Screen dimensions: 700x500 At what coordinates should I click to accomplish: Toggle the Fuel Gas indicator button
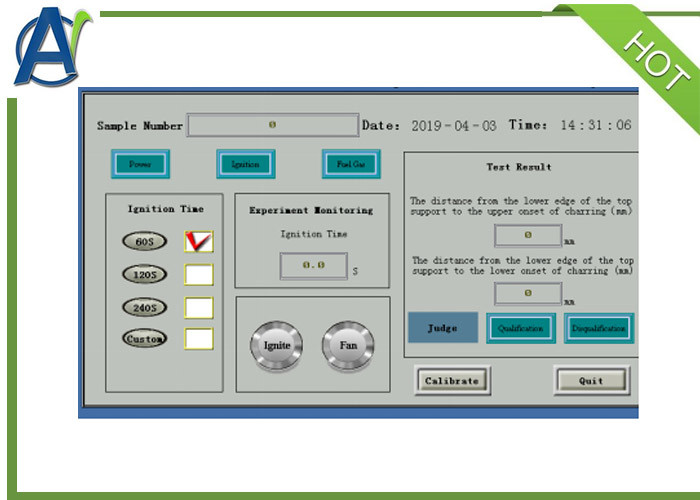pos(351,164)
